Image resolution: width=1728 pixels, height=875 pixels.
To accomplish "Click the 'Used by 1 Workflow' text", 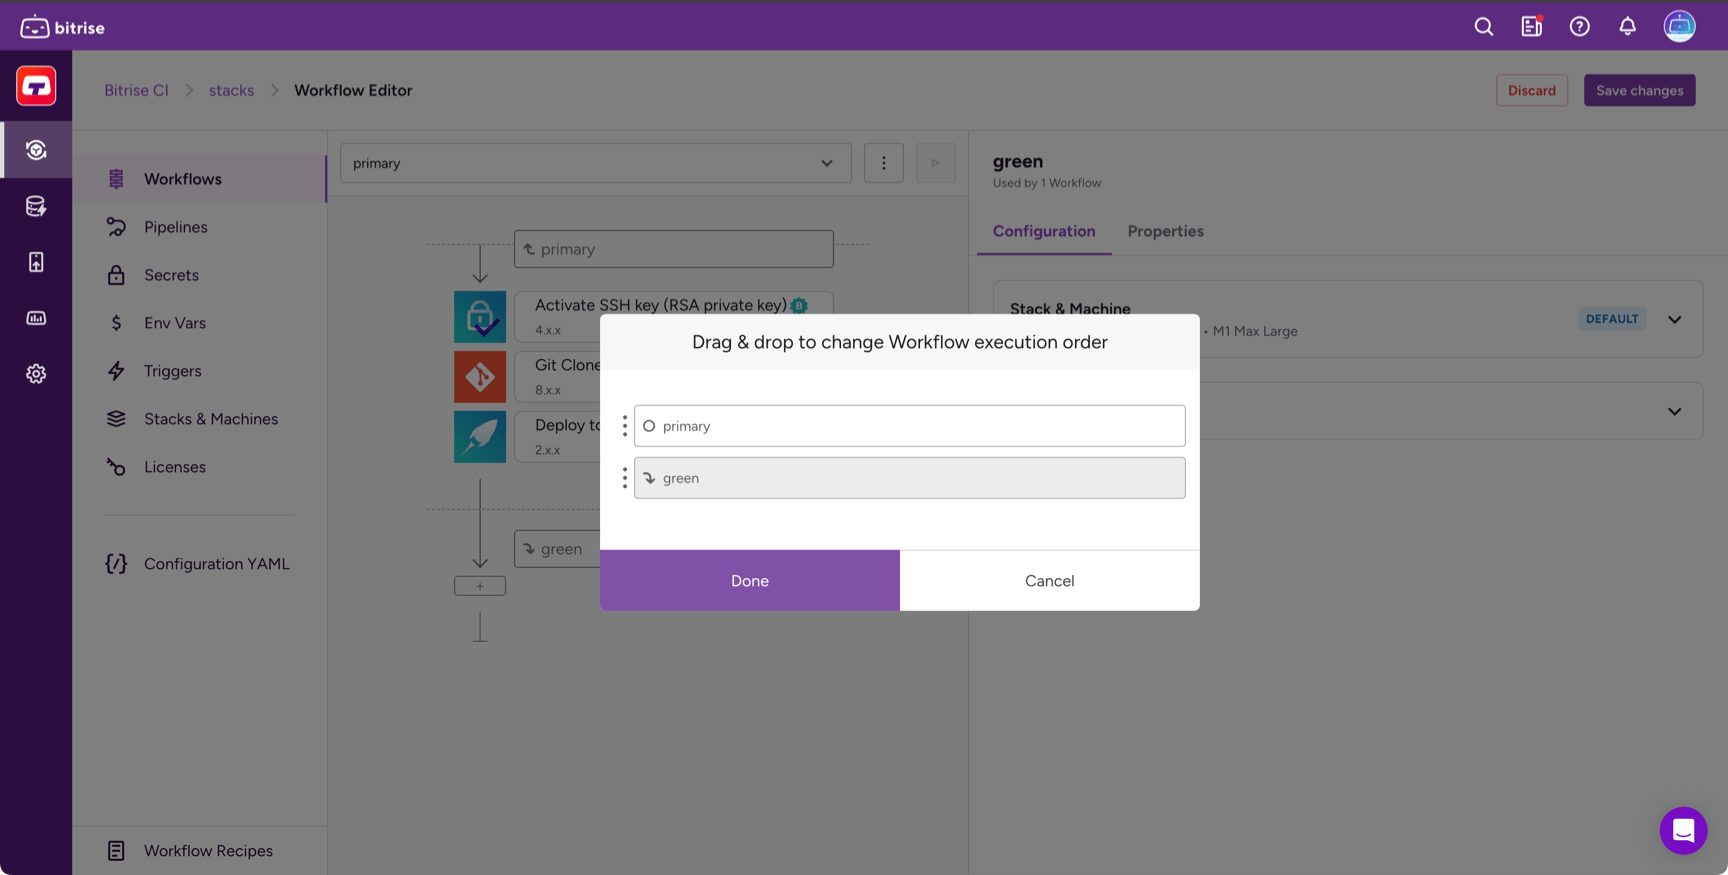I will [x=1047, y=183].
